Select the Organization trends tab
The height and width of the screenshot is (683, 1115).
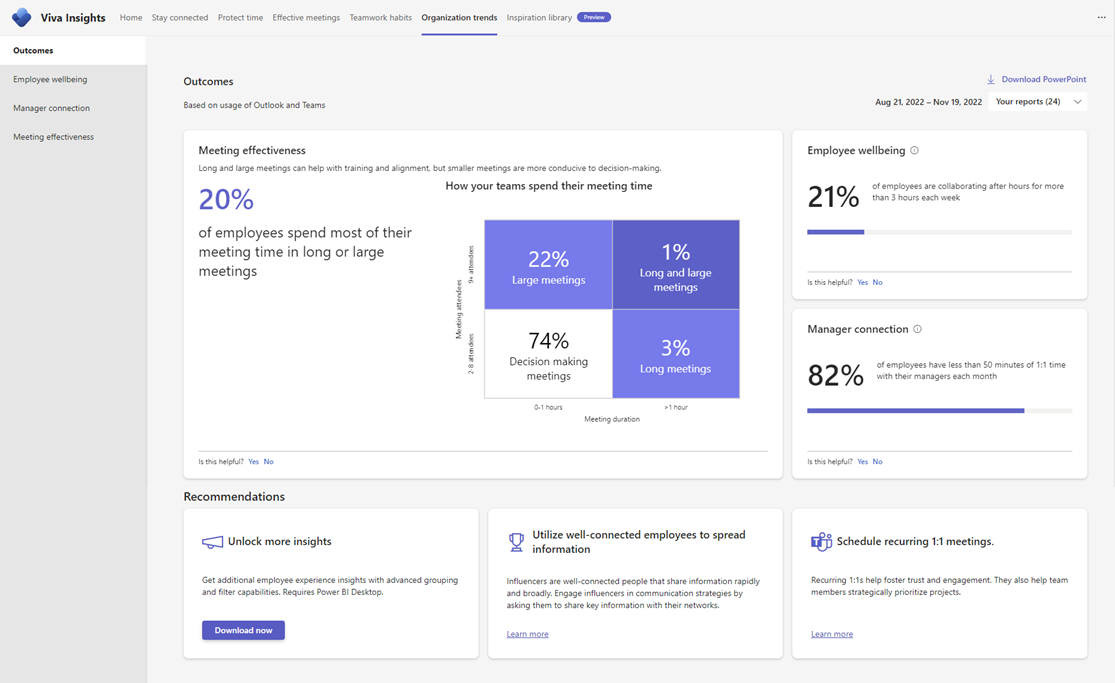(x=459, y=18)
